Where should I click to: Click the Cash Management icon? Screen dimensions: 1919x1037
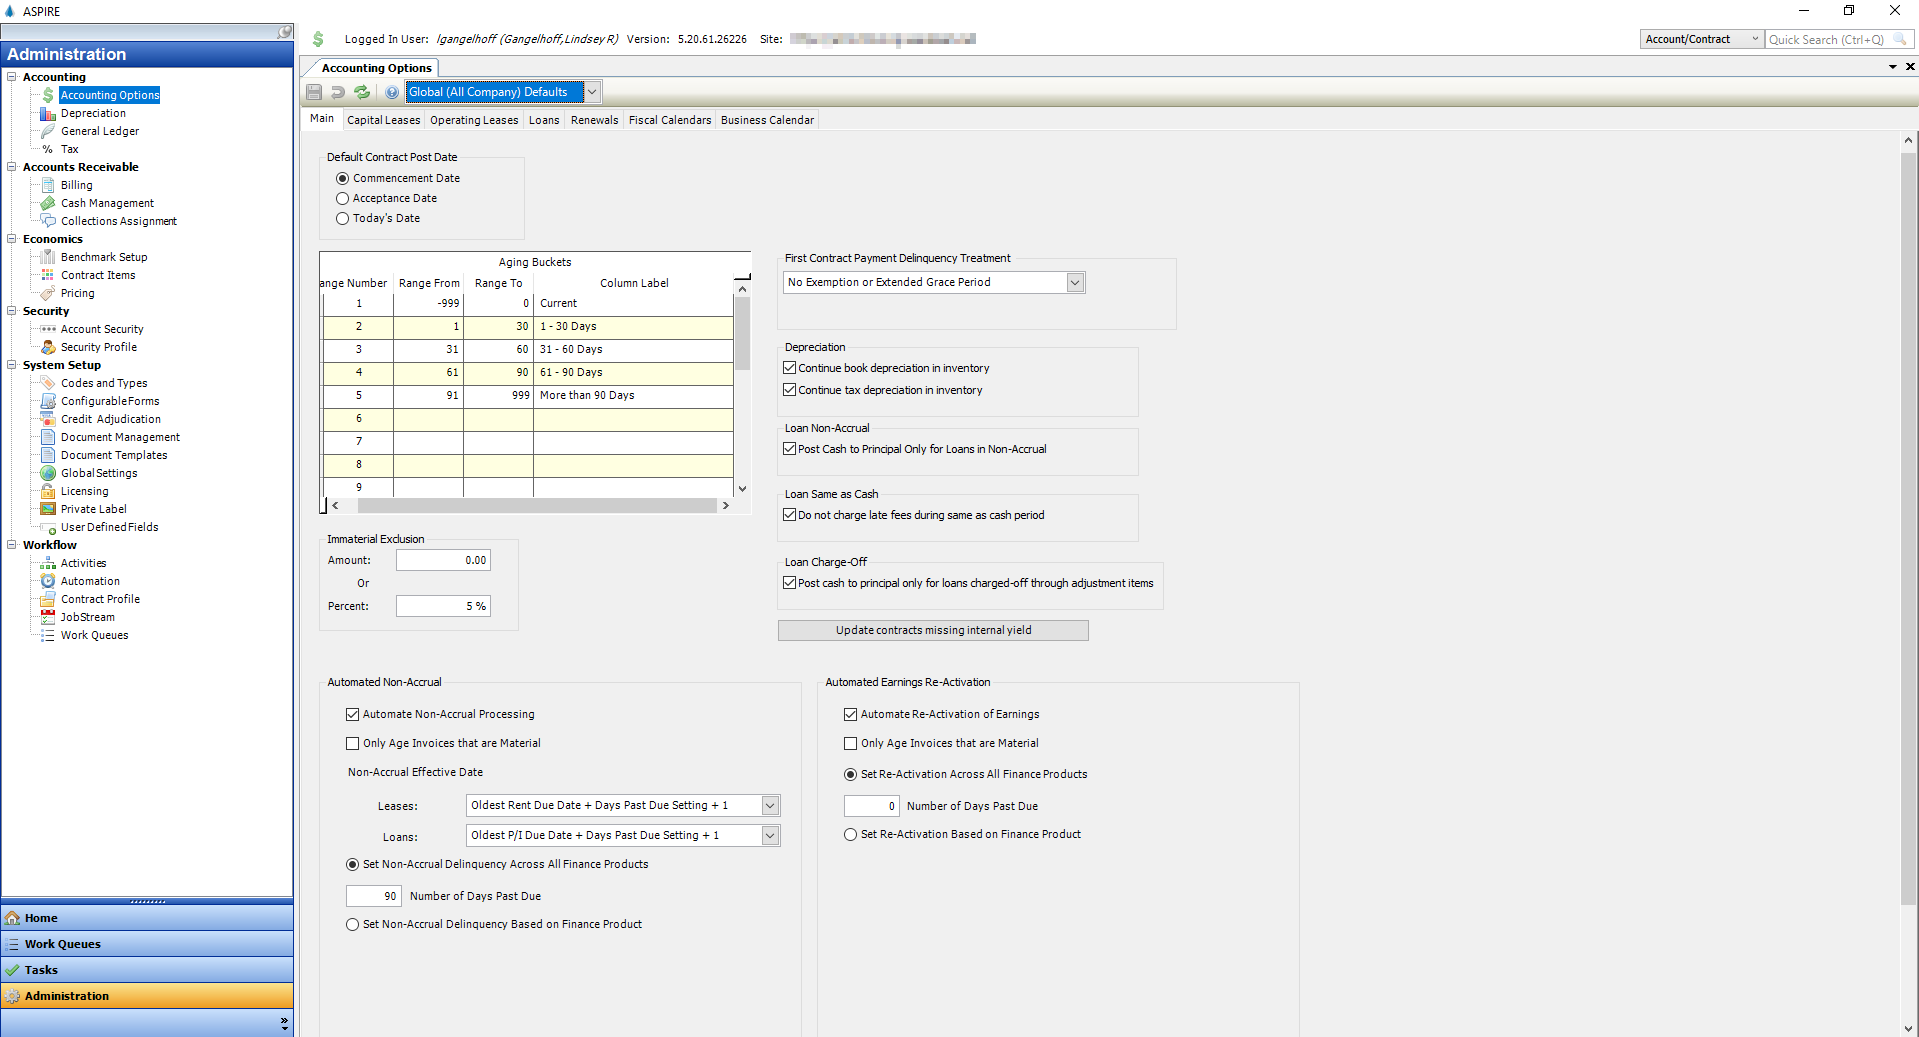coord(48,203)
